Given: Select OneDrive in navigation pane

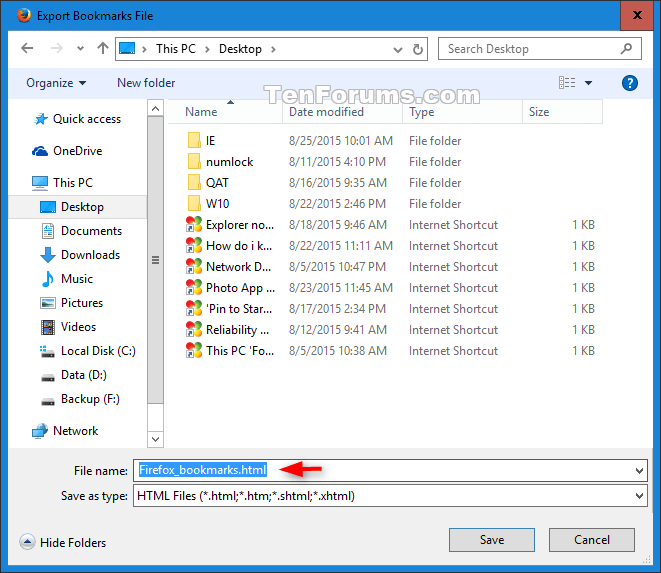Looking at the screenshot, I should pyautogui.click(x=67, y=151).
